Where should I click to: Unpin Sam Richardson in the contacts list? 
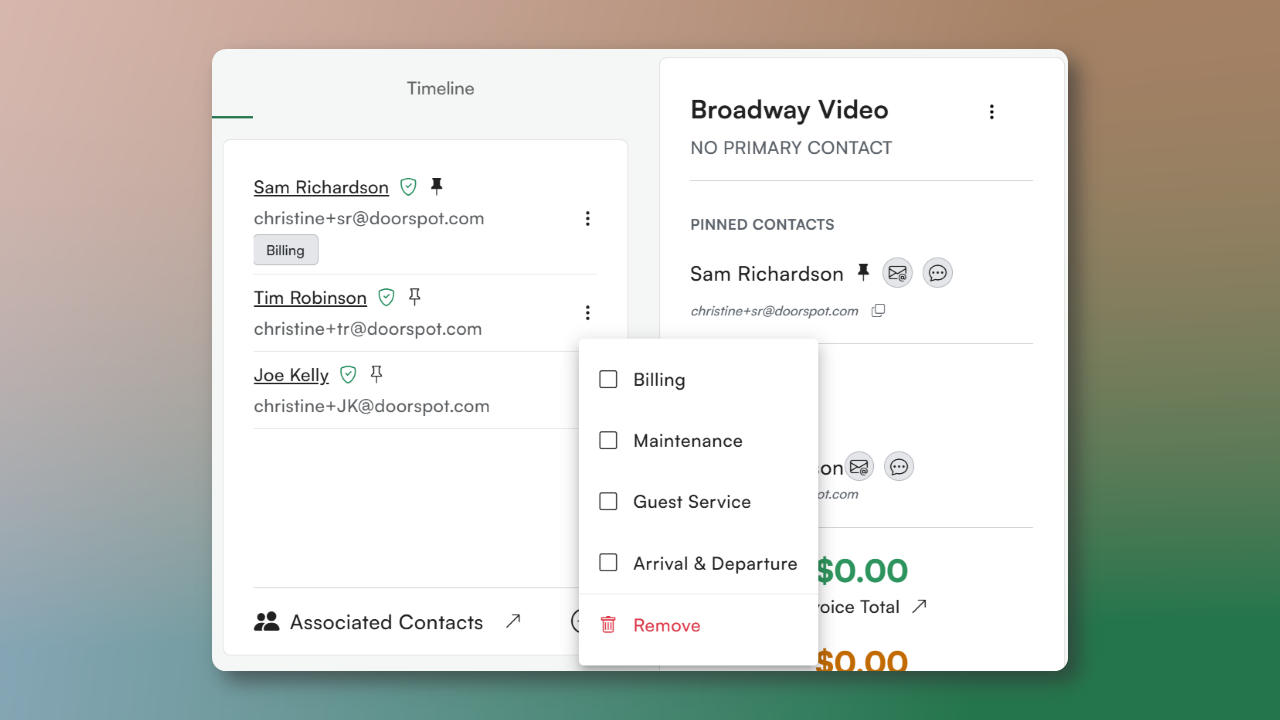coord(436,186)
